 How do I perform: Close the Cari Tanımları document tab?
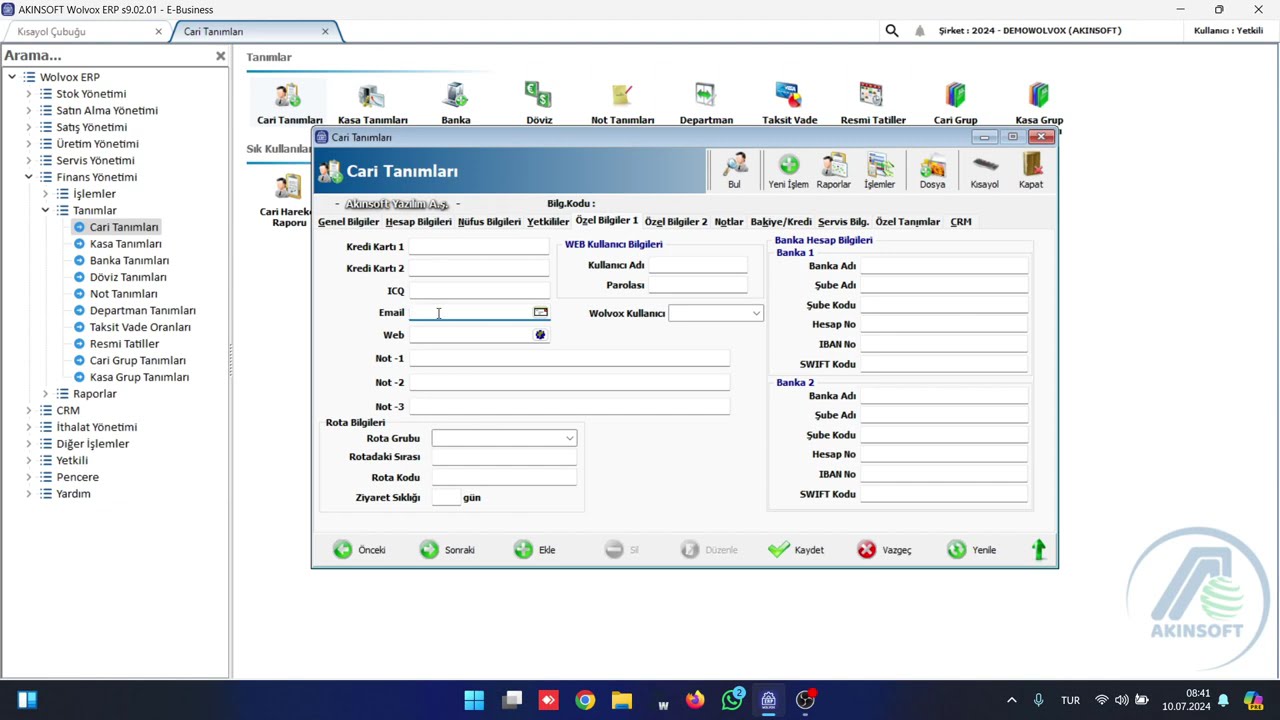[325, 31]
